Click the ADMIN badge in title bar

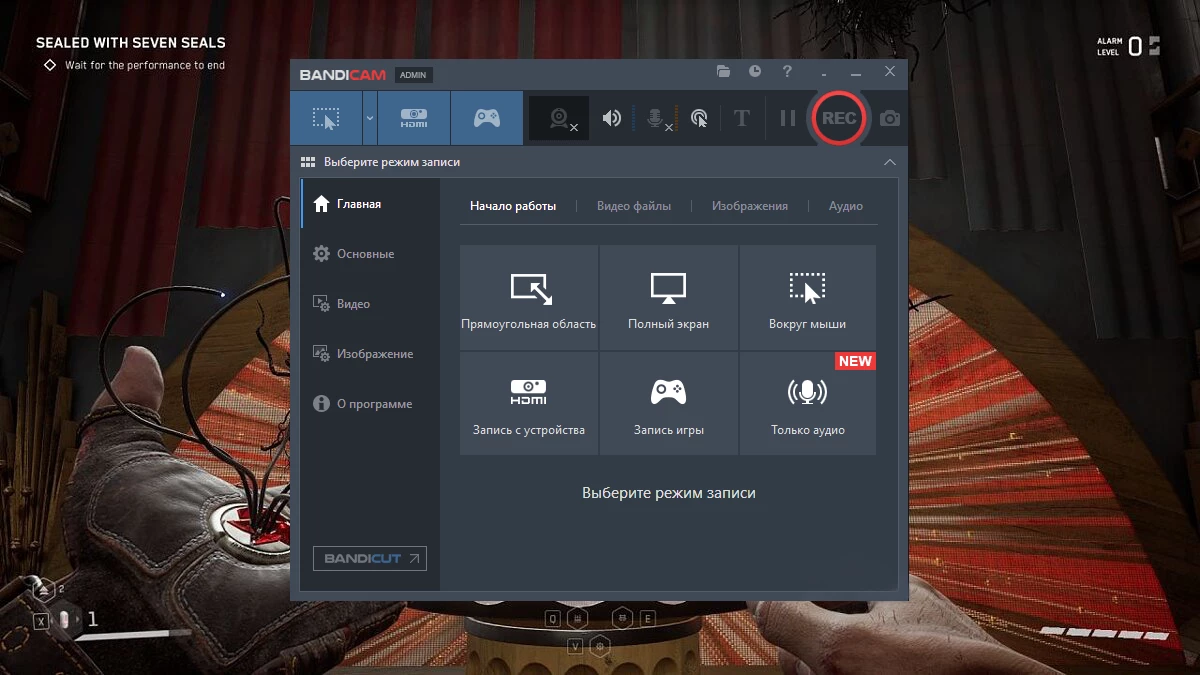point(413,75)
